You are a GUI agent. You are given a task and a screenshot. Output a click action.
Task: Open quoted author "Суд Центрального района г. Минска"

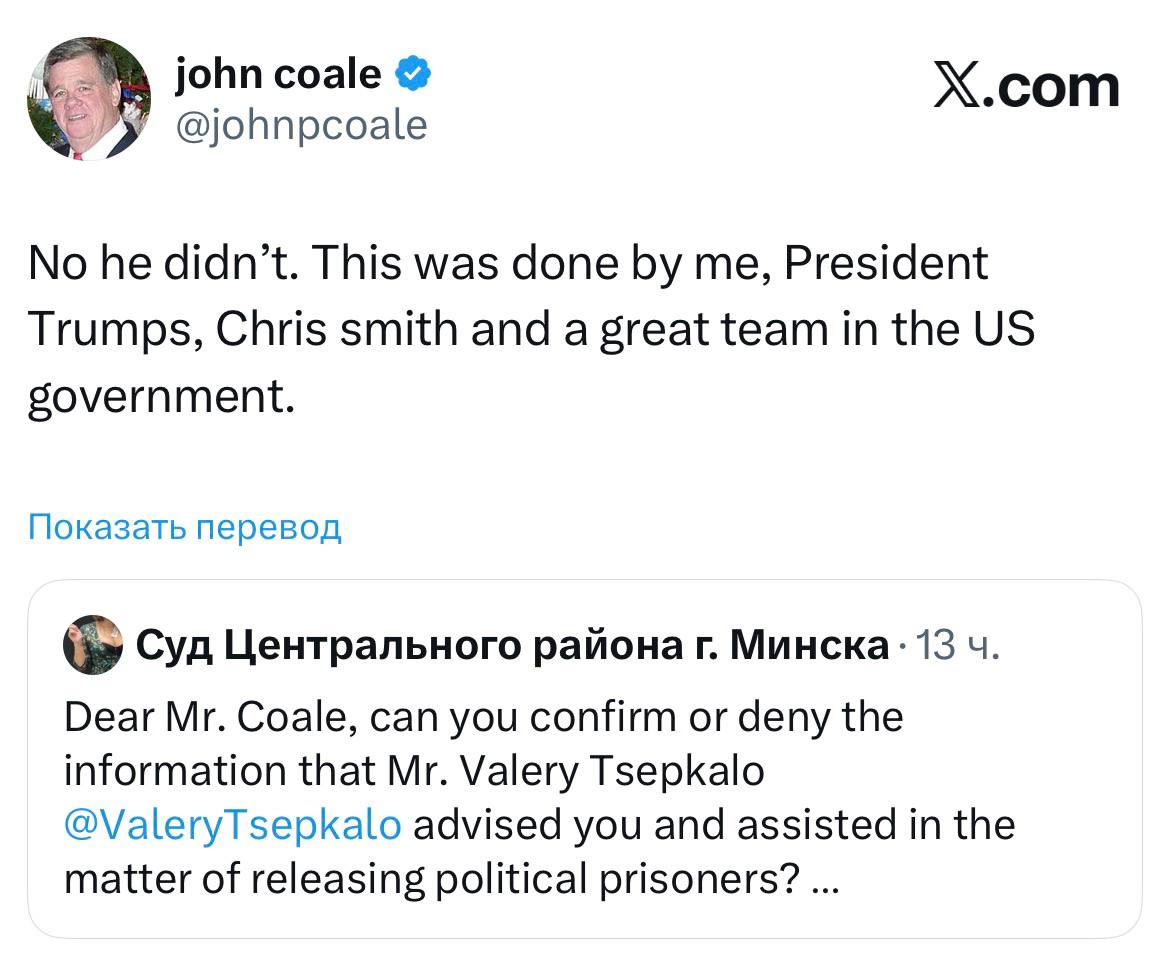pyautogui.click(x=512, y=646)
